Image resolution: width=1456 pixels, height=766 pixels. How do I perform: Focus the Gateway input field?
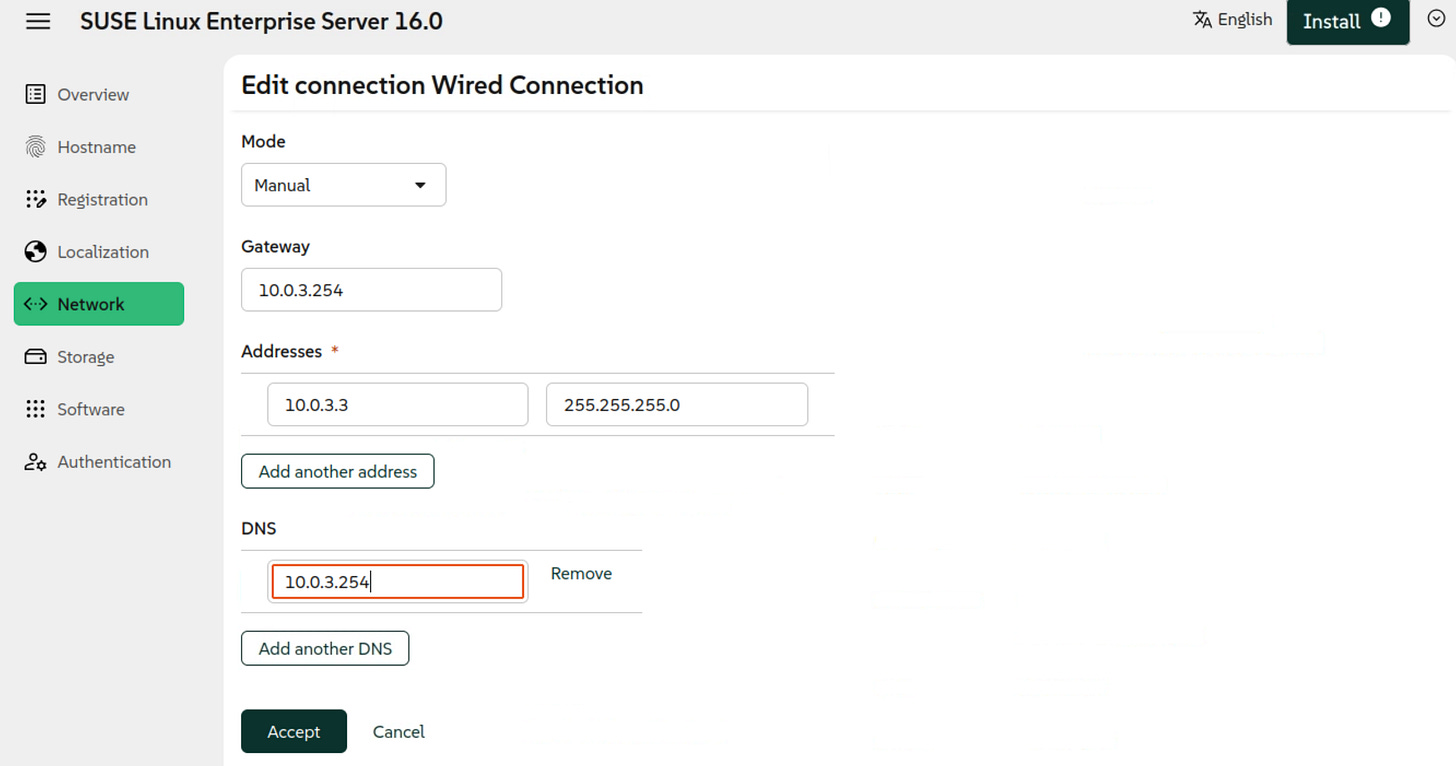(371, 290)
